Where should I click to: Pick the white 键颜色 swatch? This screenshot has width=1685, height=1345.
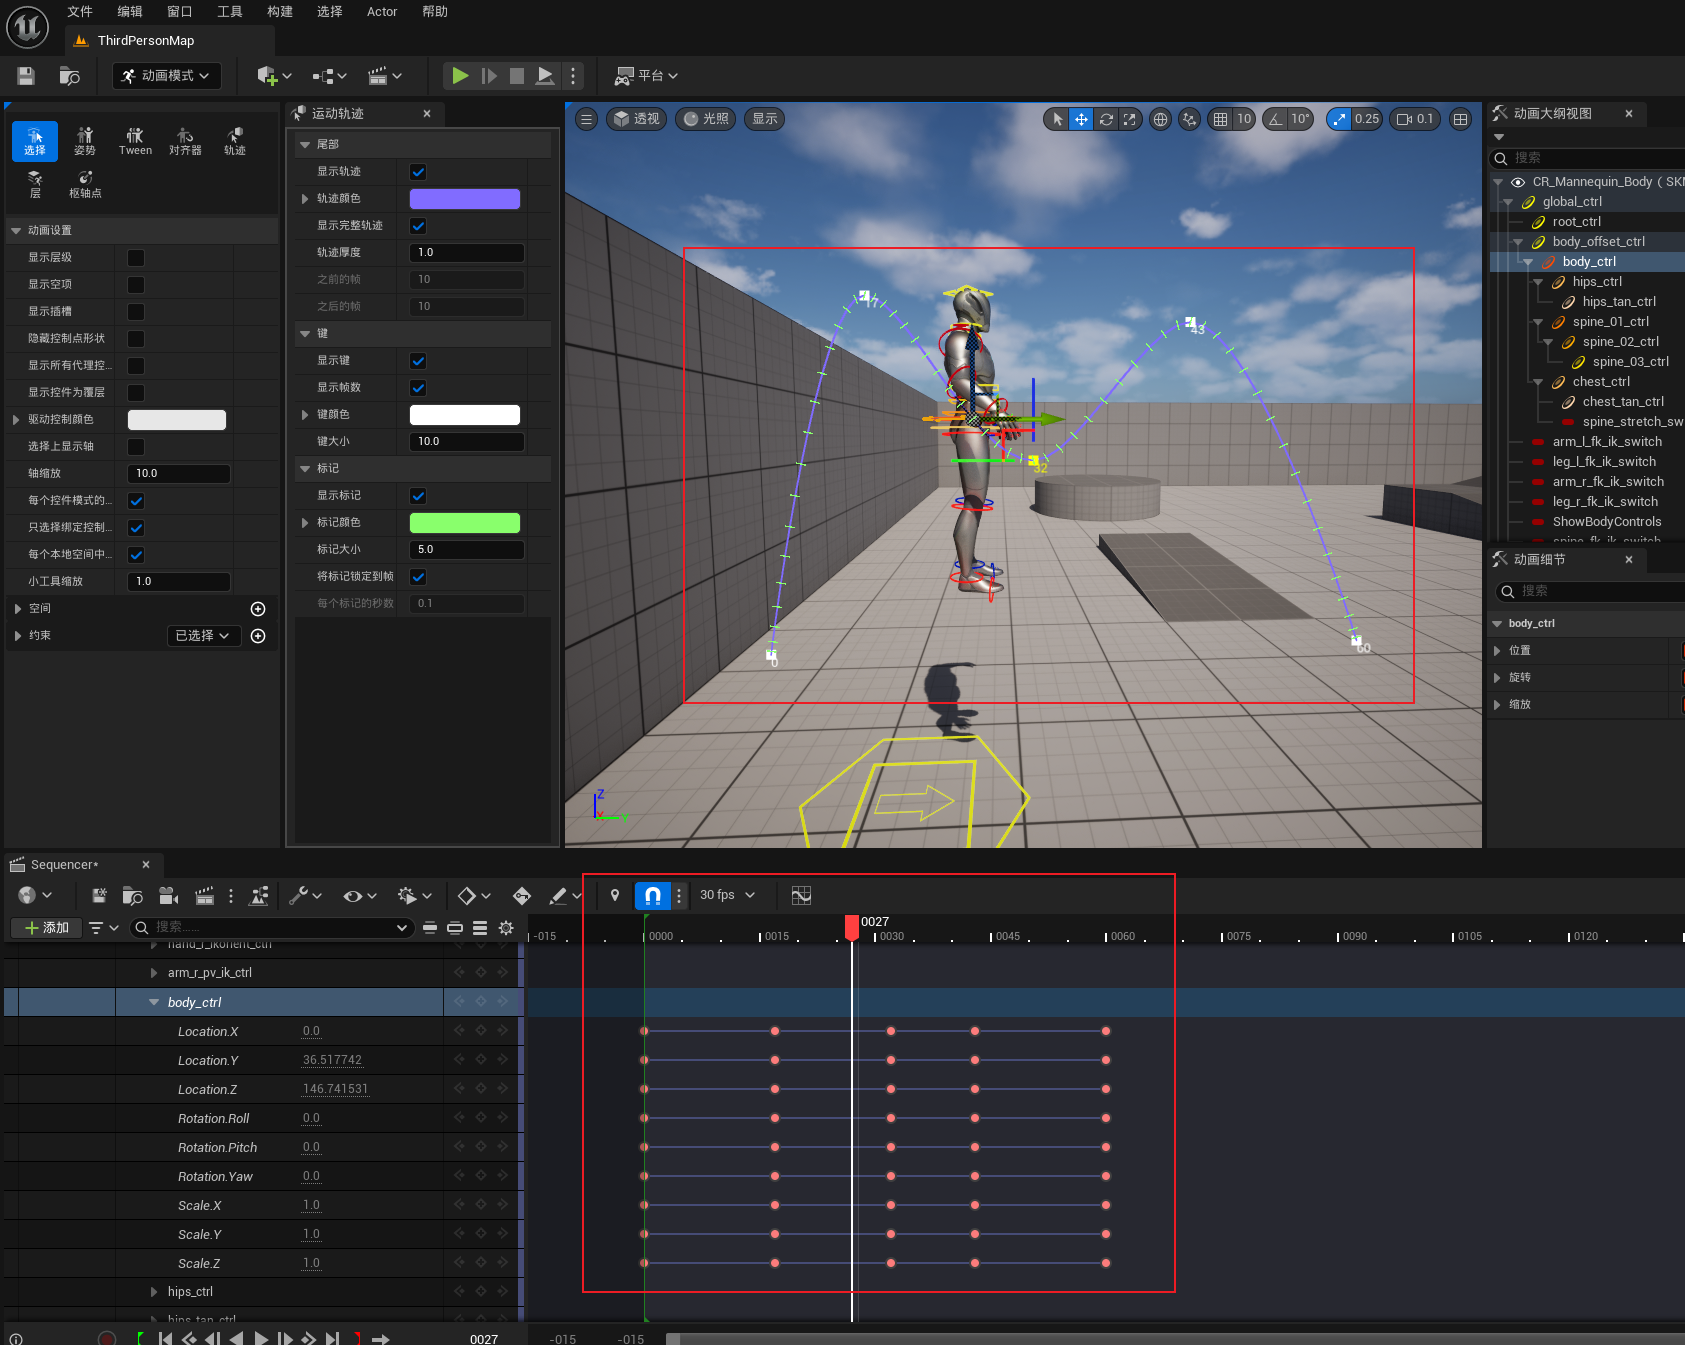click(x=465, y=415)
